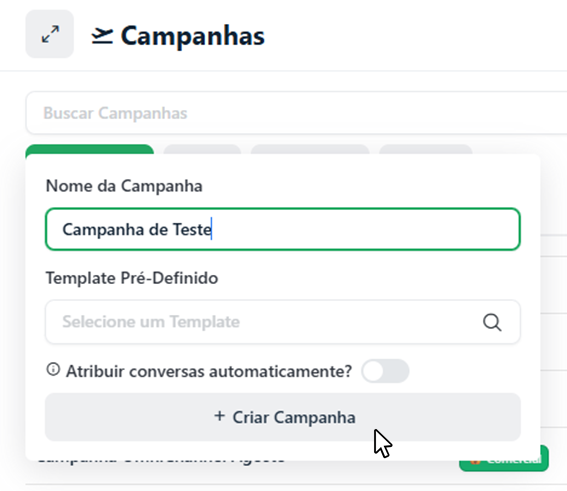Click the Atribuir conversas automaticamente label
This screenshot has height=491, width=567.
pyautogui.click(x=209, y=371)
